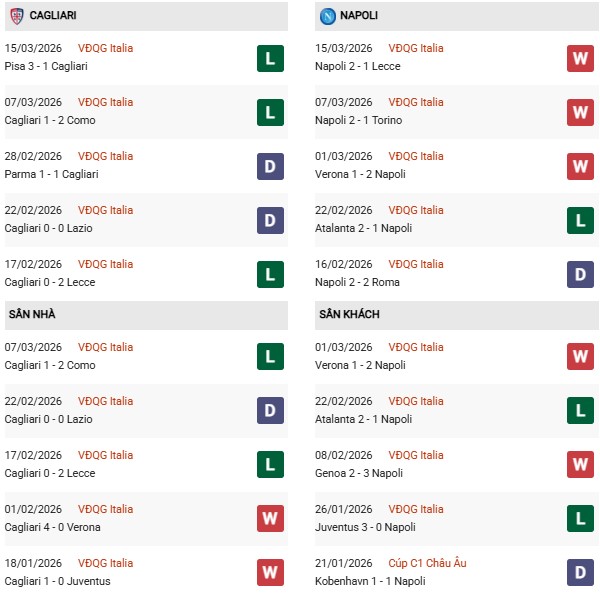600x594 pixels.
Task: Click the Cagliari team crest icon
Action: (x=16, y=16)
